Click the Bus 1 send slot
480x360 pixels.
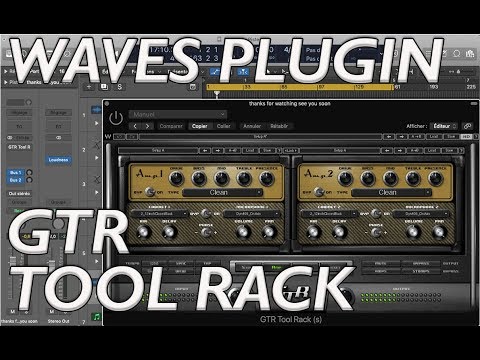[x=15, y=173]
